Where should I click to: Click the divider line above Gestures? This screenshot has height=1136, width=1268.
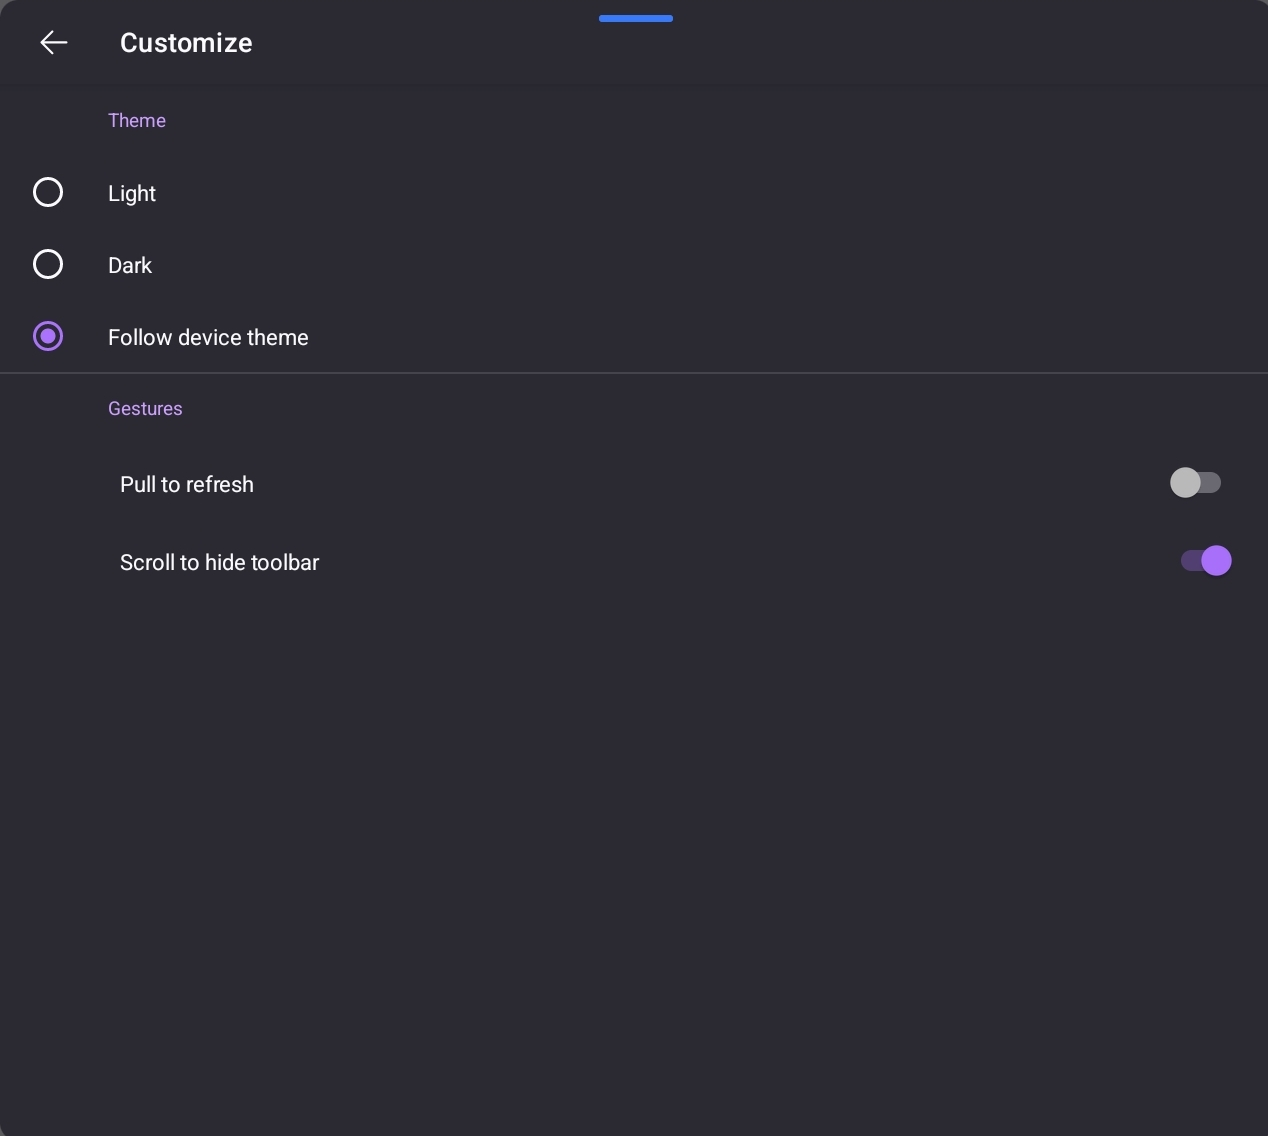coord(634,373)
